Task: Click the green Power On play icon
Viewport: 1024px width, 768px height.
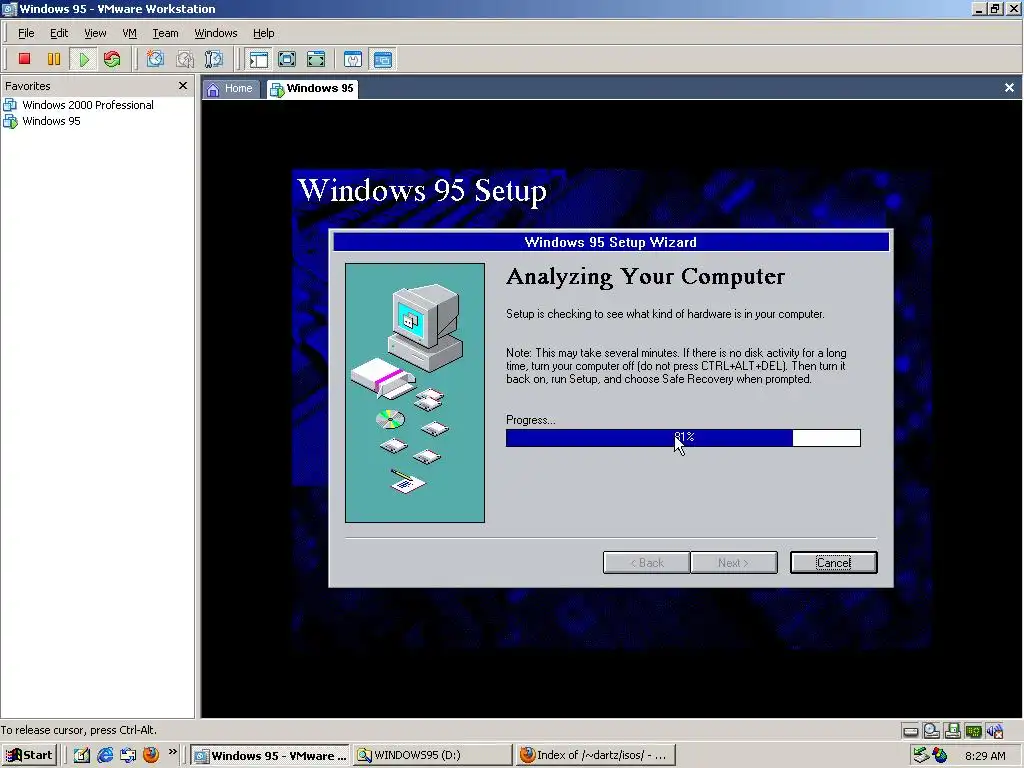Action: (x=83, y=59)
